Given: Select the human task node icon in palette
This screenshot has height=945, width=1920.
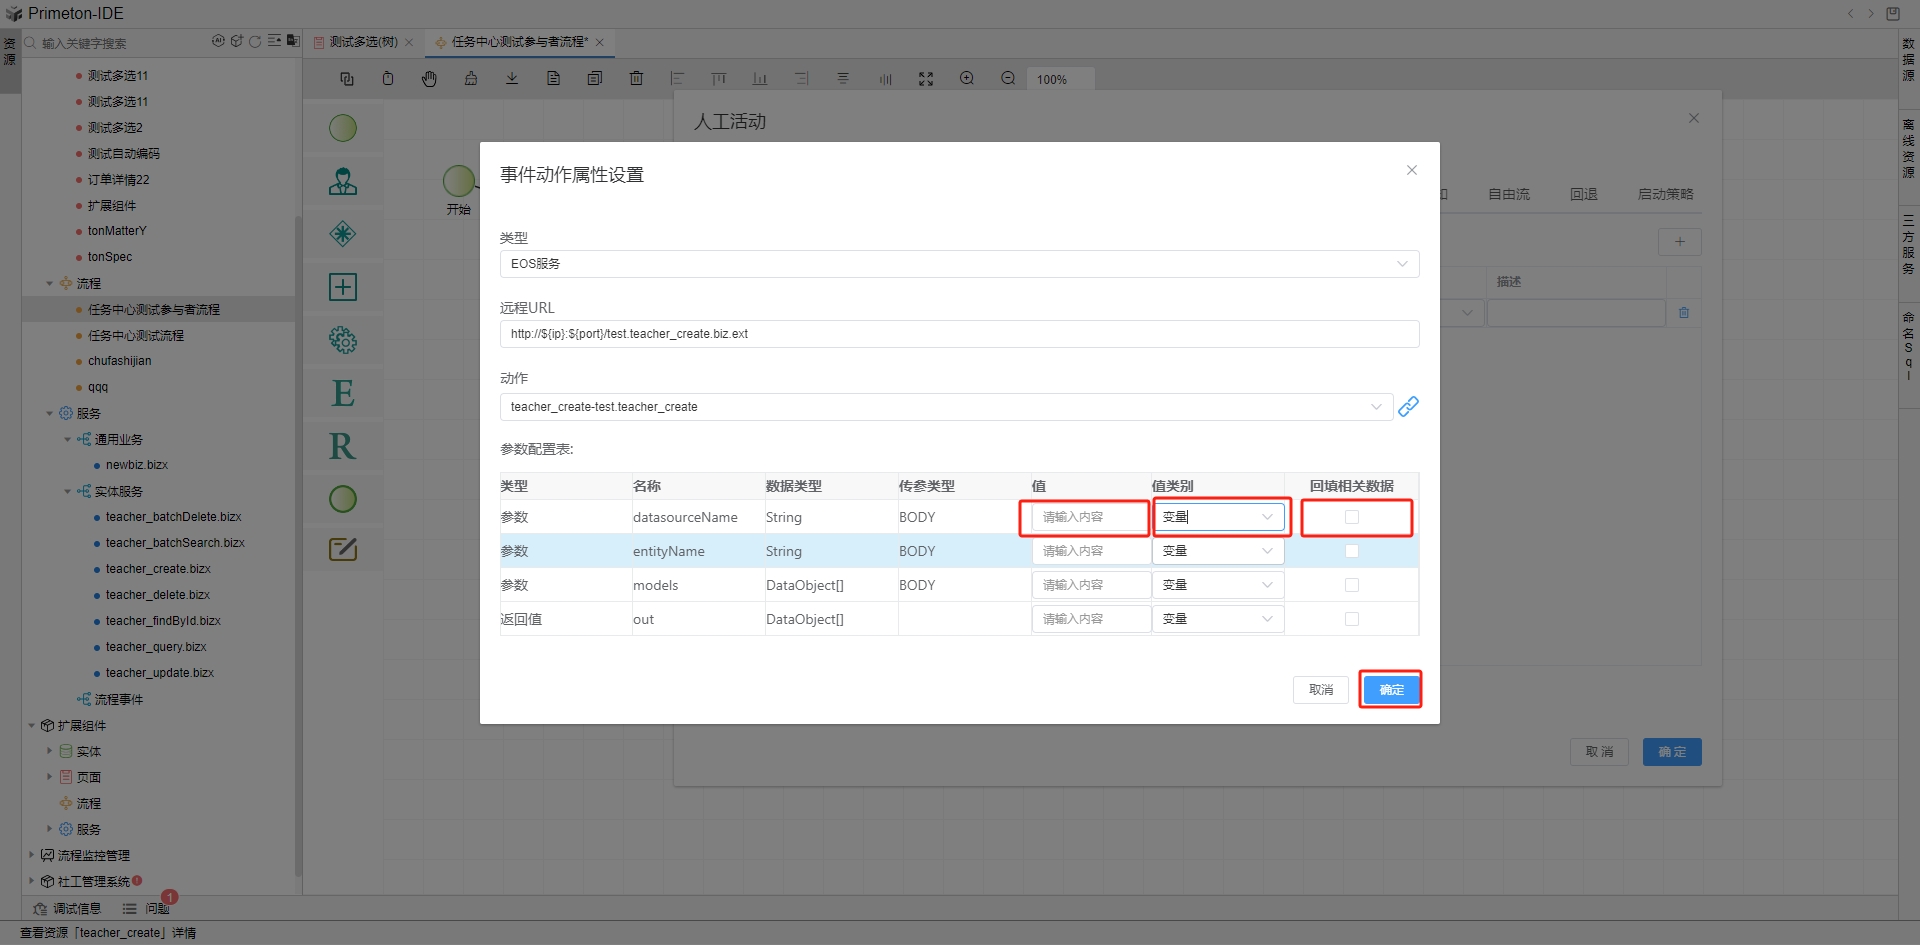Looking at the screenshot, I should pyautogui.click(x=343, y=181).
